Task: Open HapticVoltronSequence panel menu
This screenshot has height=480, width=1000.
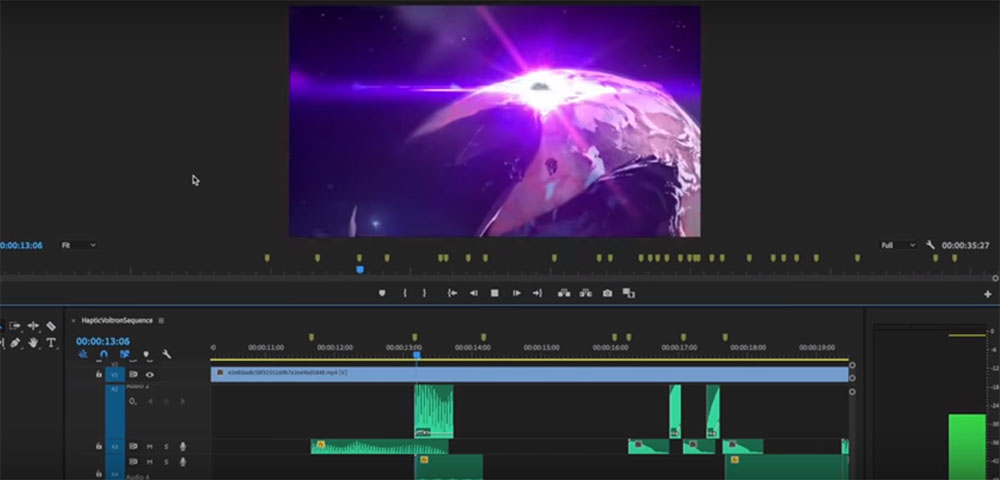Action: pos(161,321)
